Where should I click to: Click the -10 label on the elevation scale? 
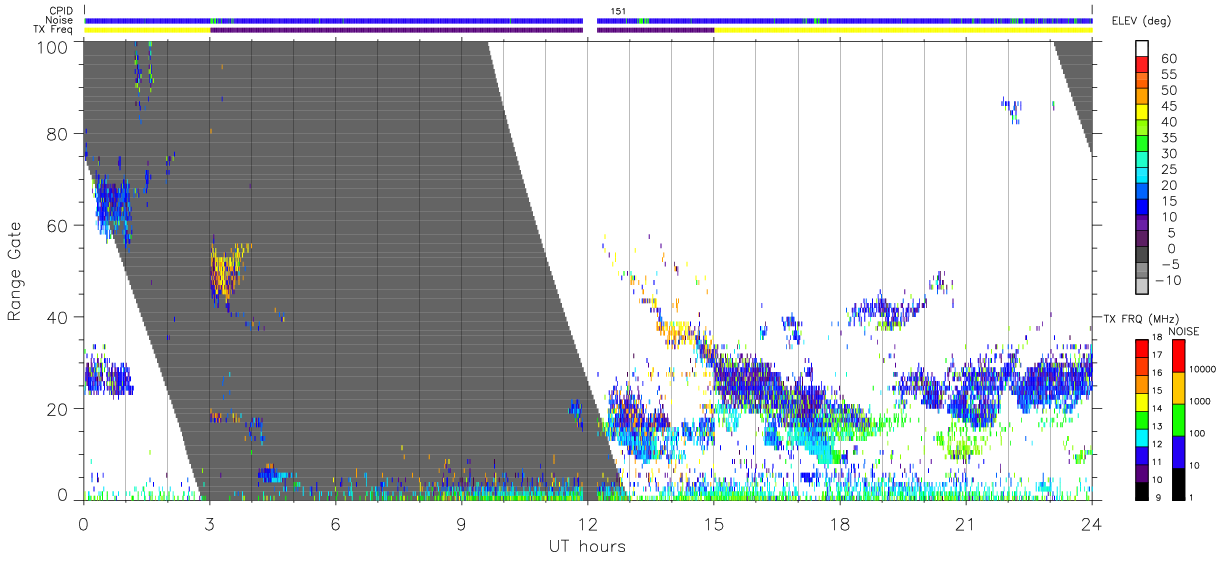(x=1169, y=280)
